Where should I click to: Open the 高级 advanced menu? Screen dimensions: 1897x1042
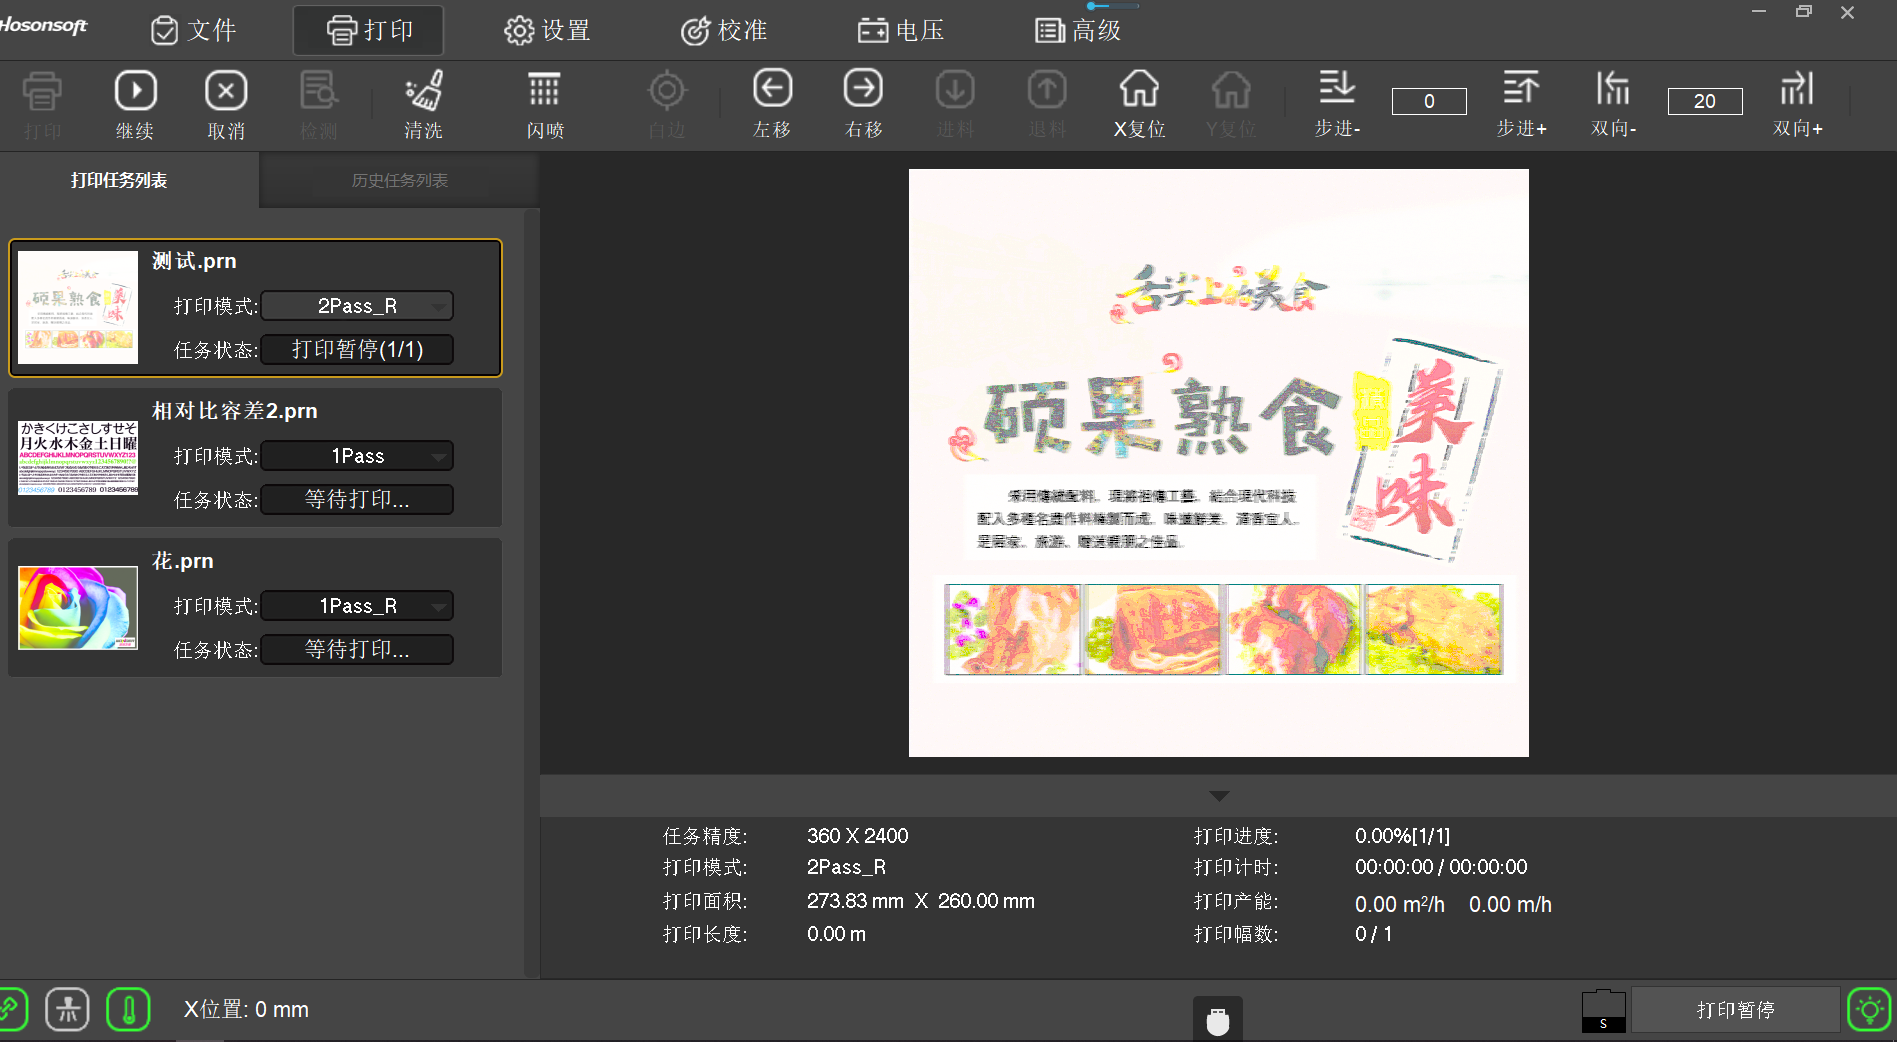point(1078,30)
